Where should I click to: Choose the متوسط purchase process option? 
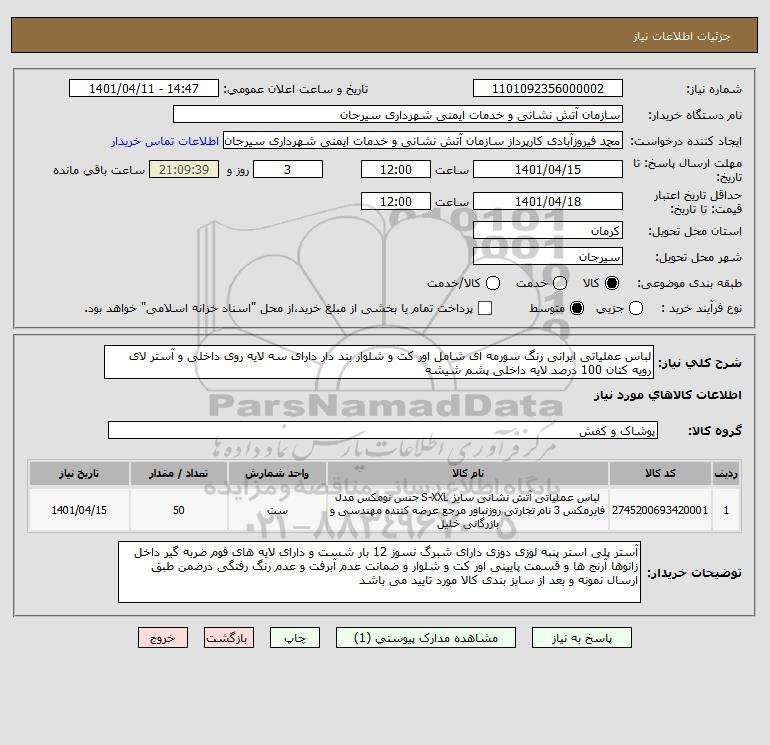click(577, 308)
